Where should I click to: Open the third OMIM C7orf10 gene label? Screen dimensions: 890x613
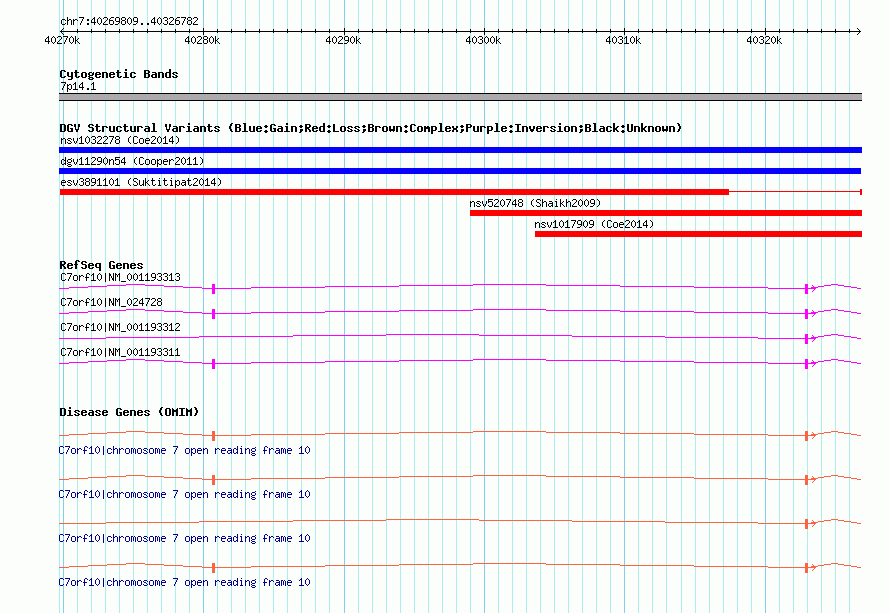click(x=184, y=539)
